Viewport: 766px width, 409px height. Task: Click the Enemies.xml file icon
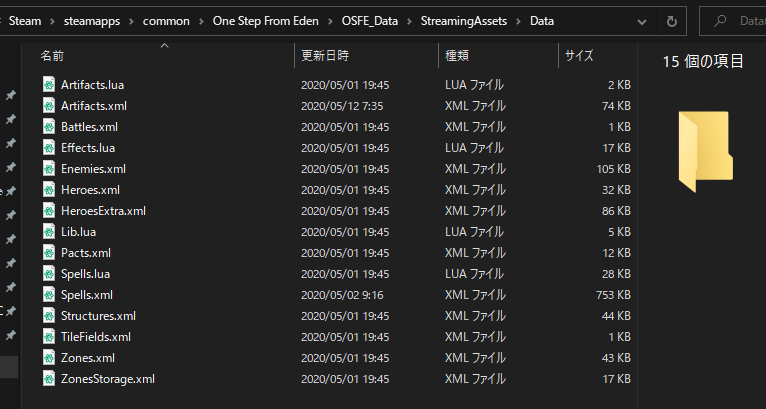point(49,169)
